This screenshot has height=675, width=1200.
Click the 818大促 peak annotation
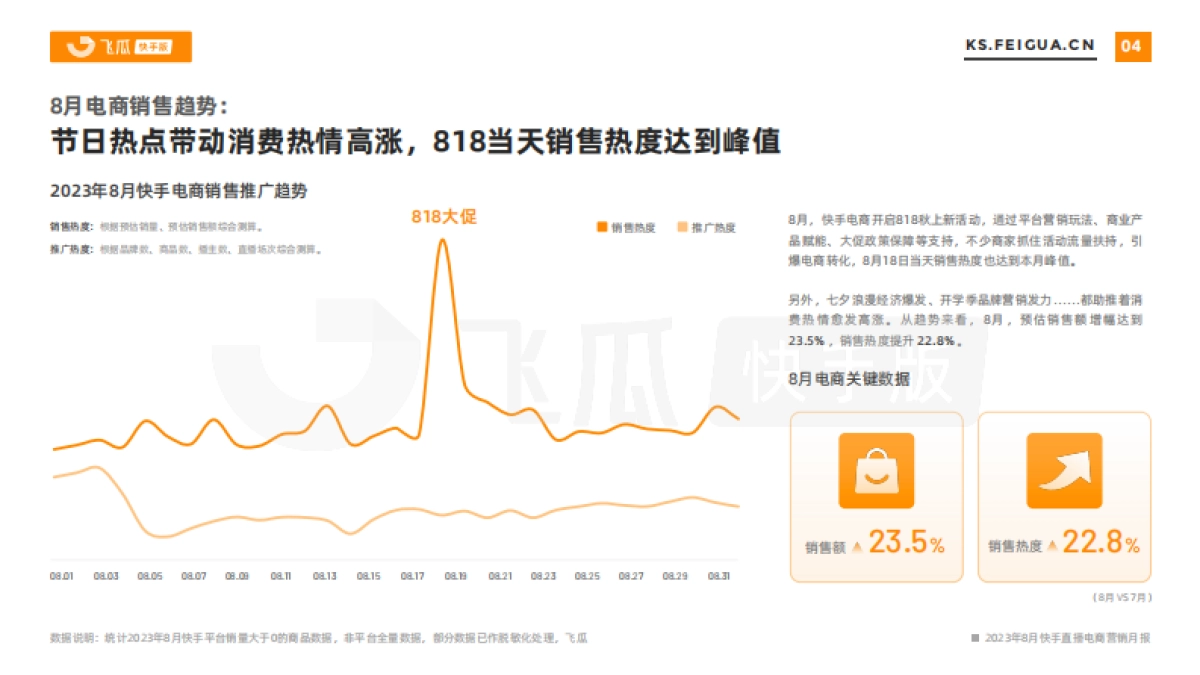(444, 217)
